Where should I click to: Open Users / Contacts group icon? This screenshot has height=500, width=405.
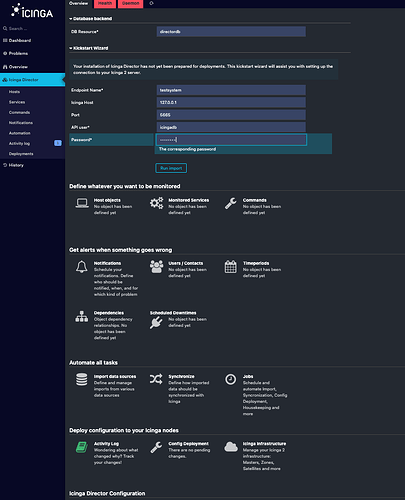tap(156, 267)
